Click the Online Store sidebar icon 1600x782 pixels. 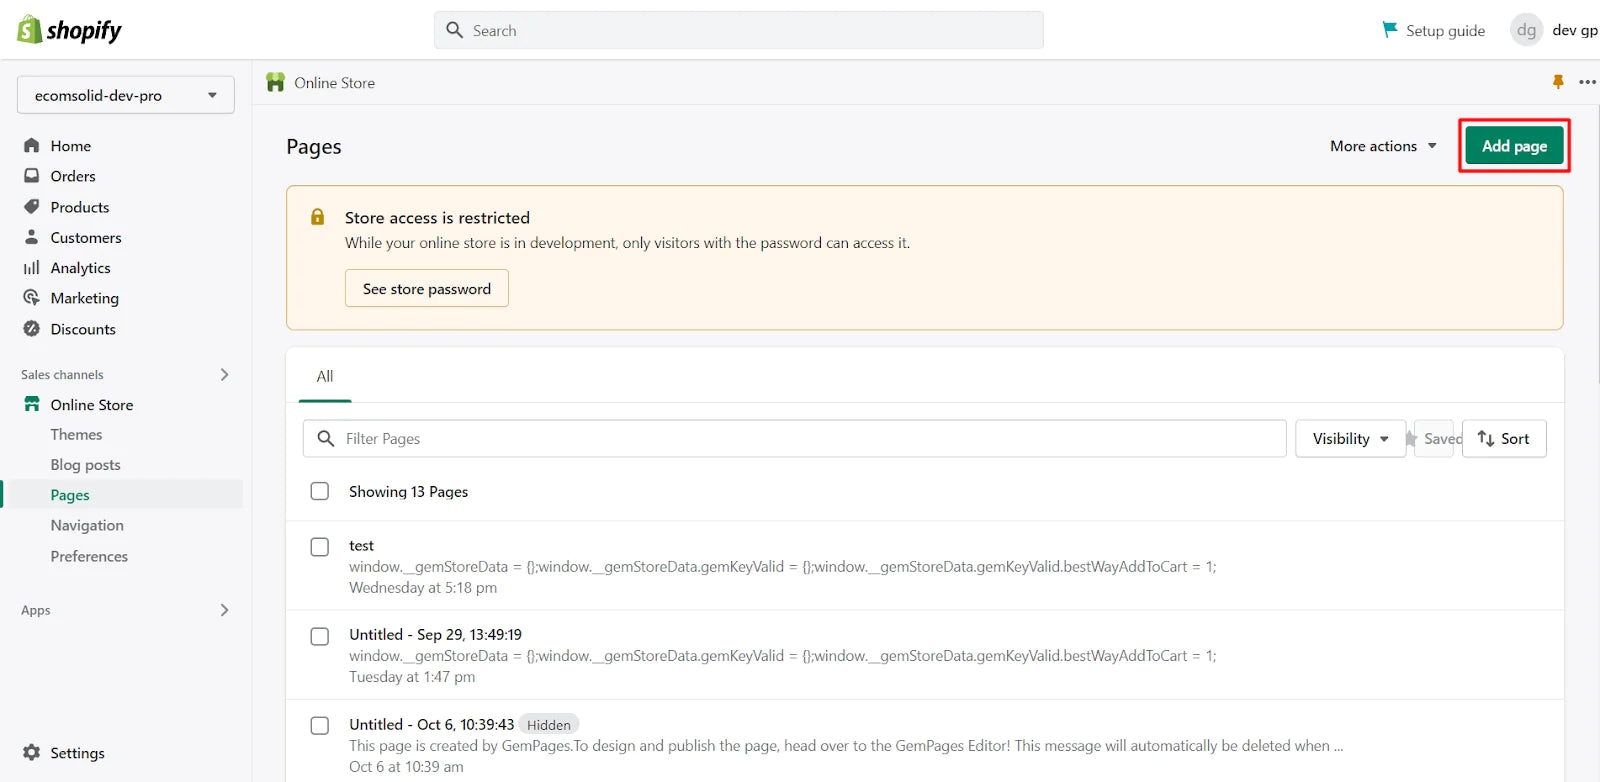pyautogui.click(x=32, y=404)
